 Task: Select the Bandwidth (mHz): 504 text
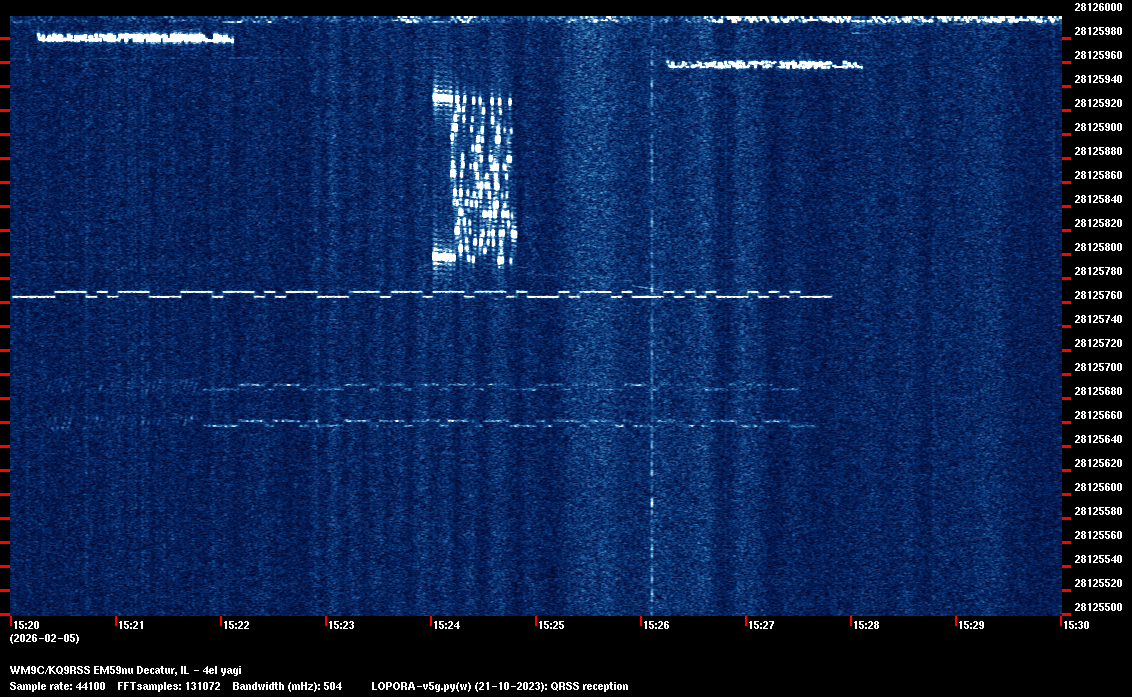click(288, 686)
